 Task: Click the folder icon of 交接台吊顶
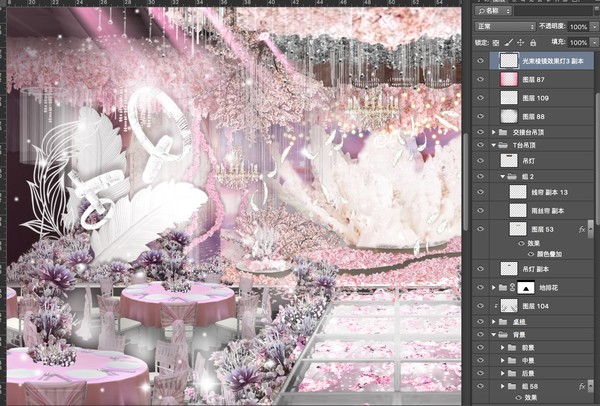coord(503,132)
